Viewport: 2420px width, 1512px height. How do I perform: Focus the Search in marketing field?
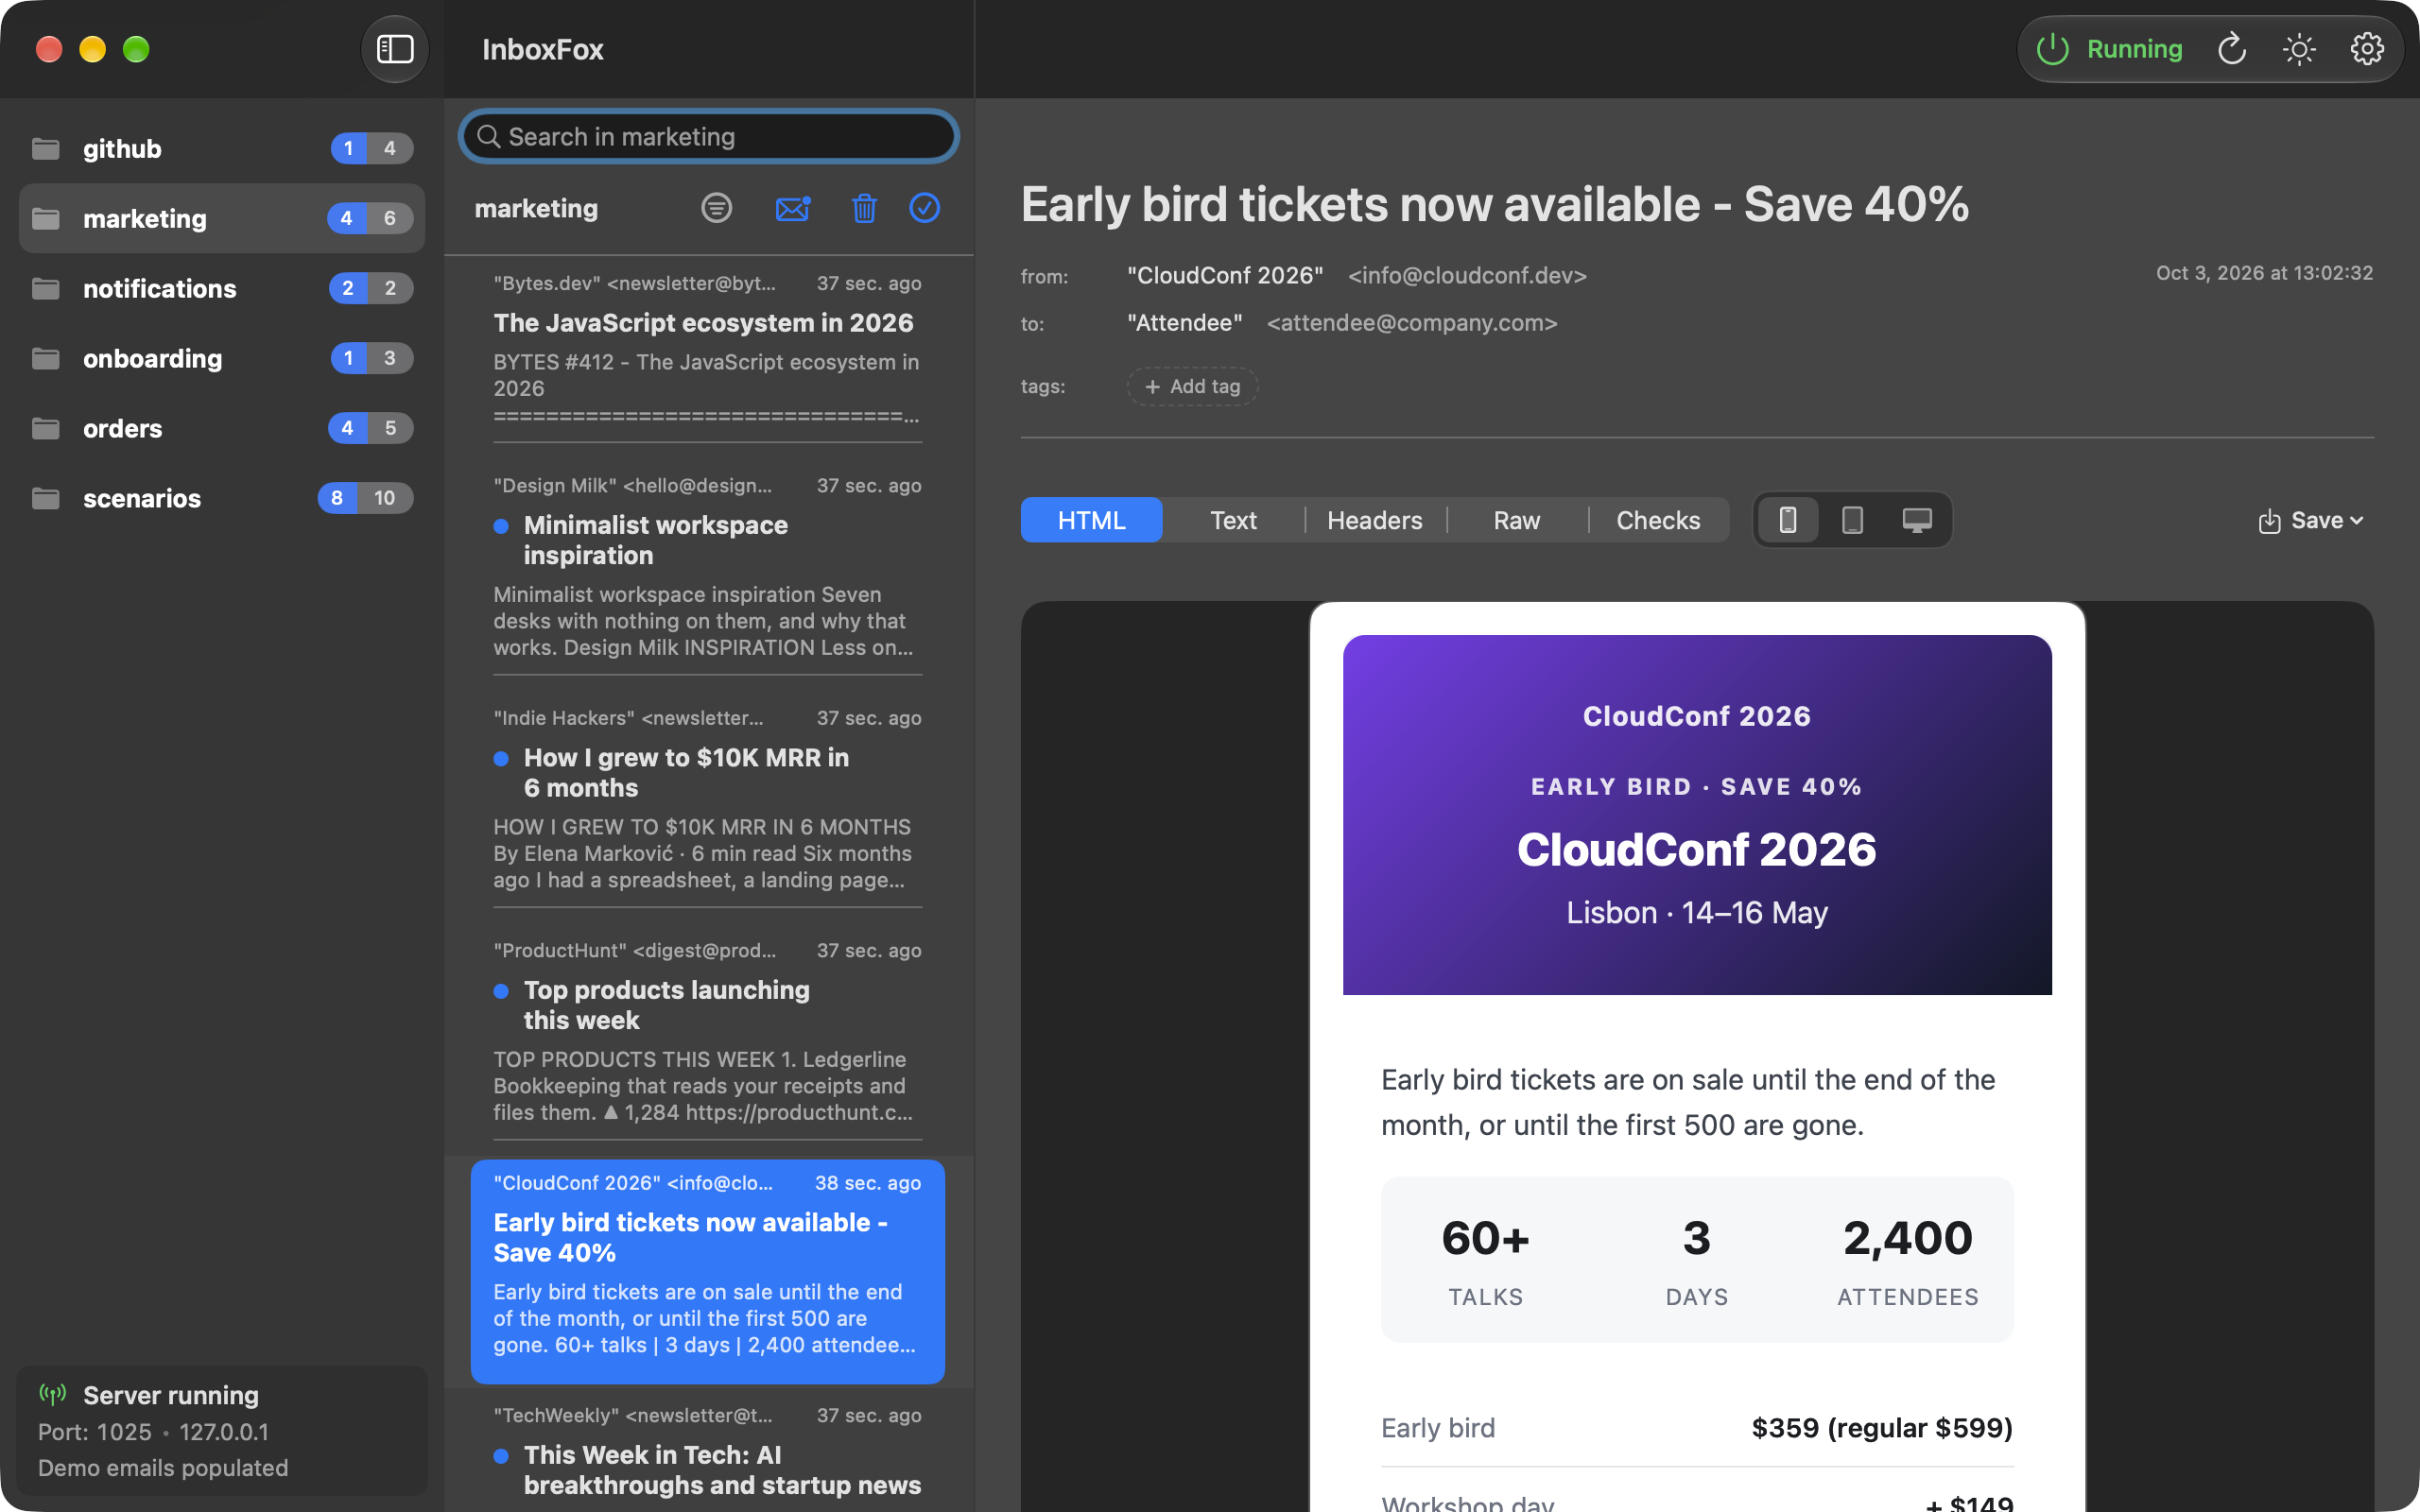tap(709, 136)
